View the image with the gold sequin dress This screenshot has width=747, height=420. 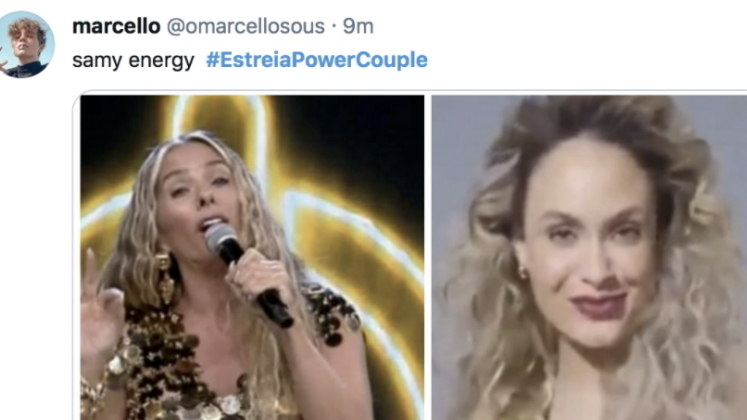(x=252, y=257)
